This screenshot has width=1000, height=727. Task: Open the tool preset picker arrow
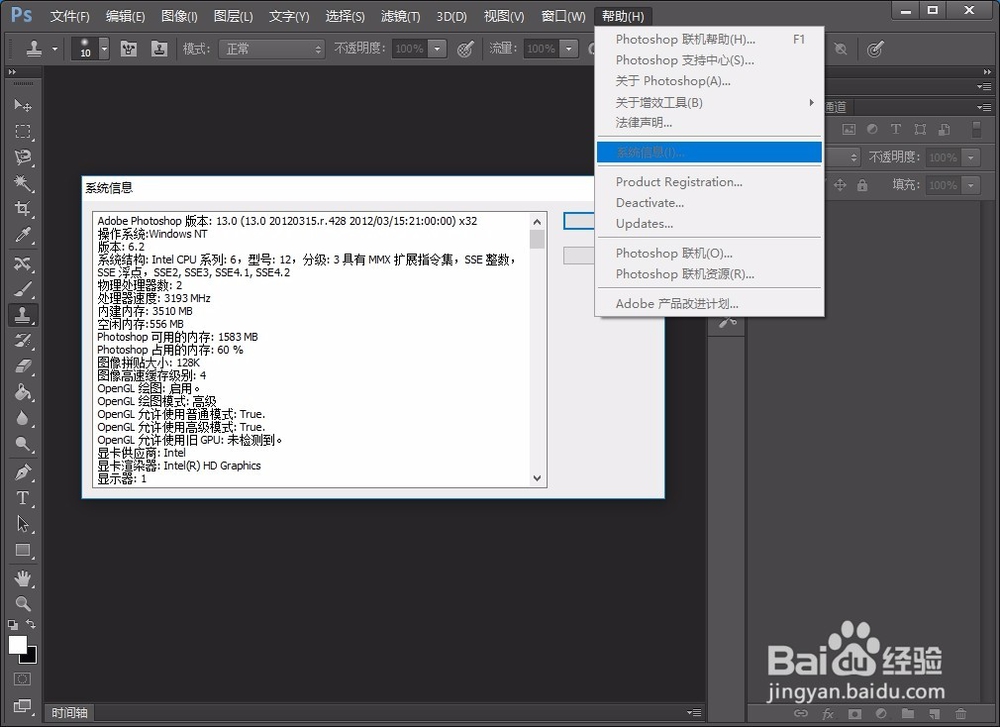(55, 48)
